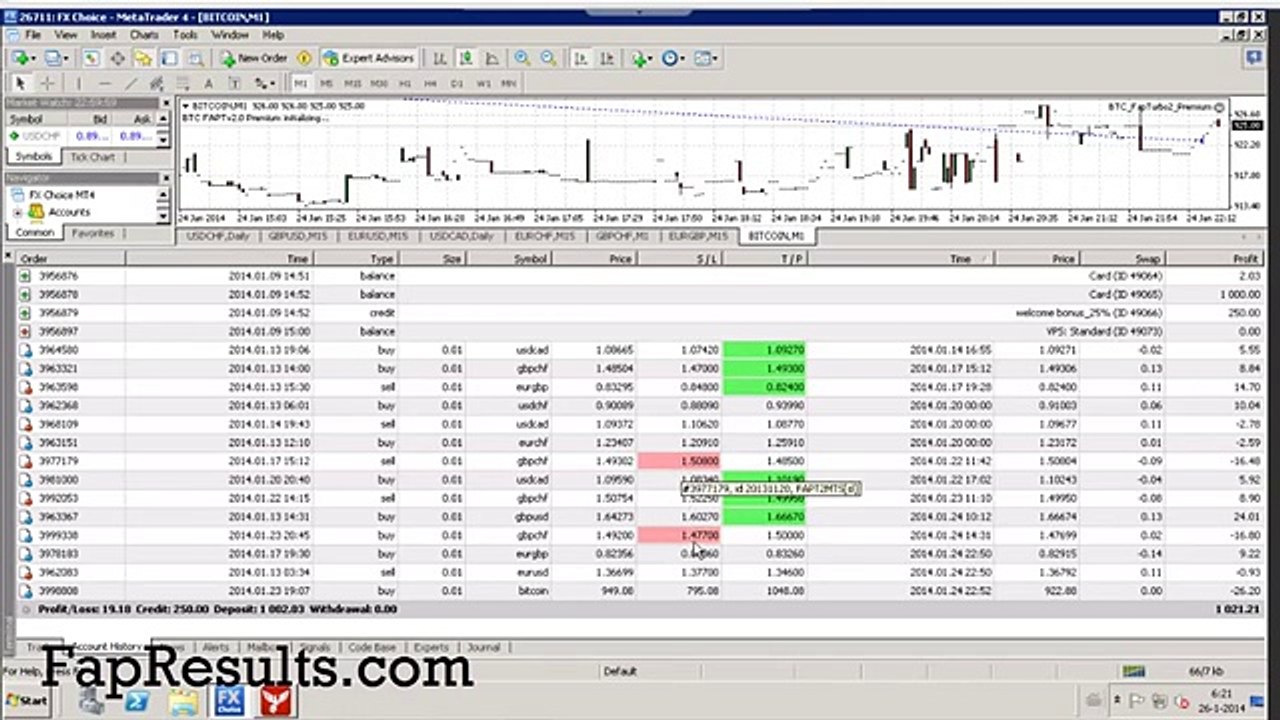The height and width of the screenshot is (720, 1280).
Task: Select the Crosshair tool
Action: tap(47, 84)
